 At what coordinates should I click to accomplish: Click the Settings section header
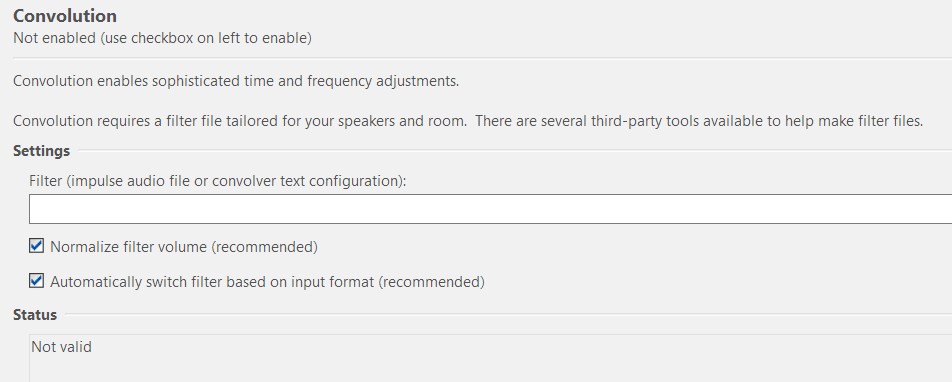click(41, 151)
